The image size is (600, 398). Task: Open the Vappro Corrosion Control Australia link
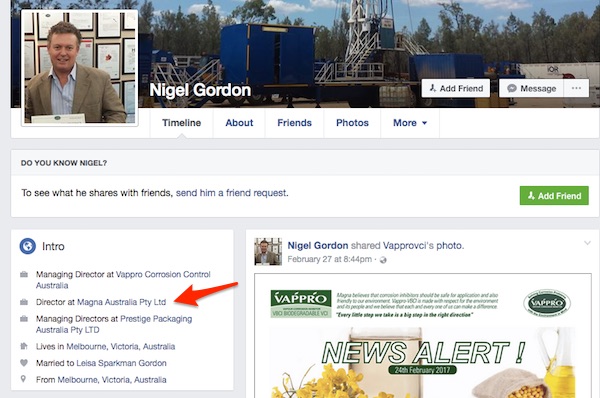coord(123,280)
